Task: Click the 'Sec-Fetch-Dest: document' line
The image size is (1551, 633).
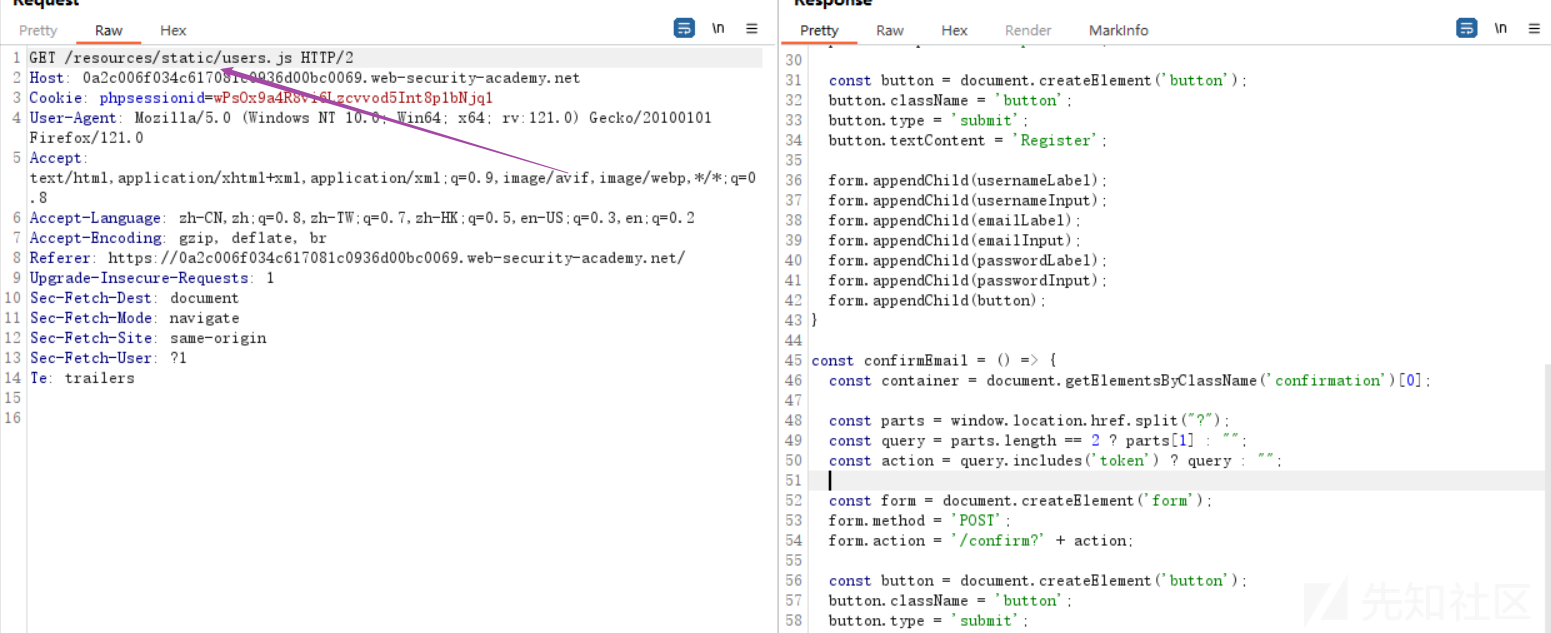Action: [134, 298]
